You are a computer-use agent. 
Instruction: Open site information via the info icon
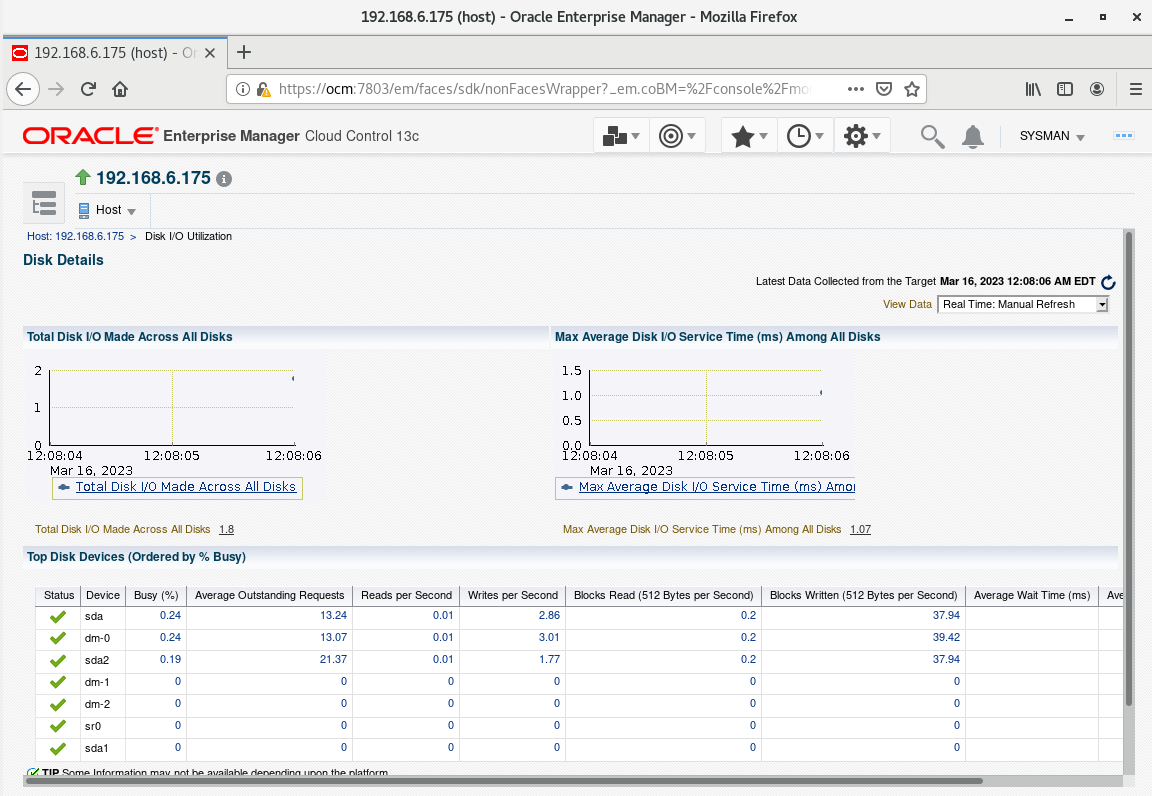tap(242, 89)
